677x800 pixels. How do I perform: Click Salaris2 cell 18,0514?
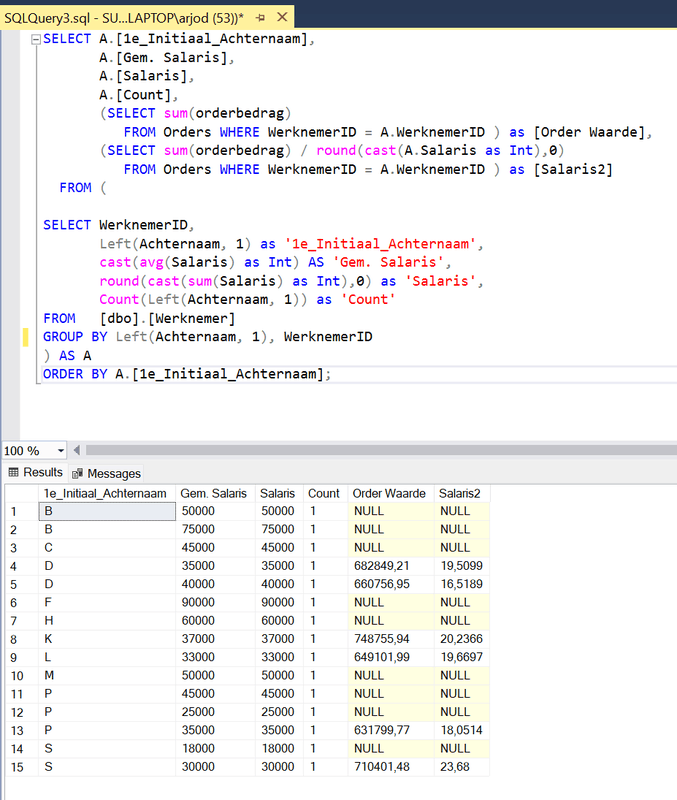pos(462,730)
